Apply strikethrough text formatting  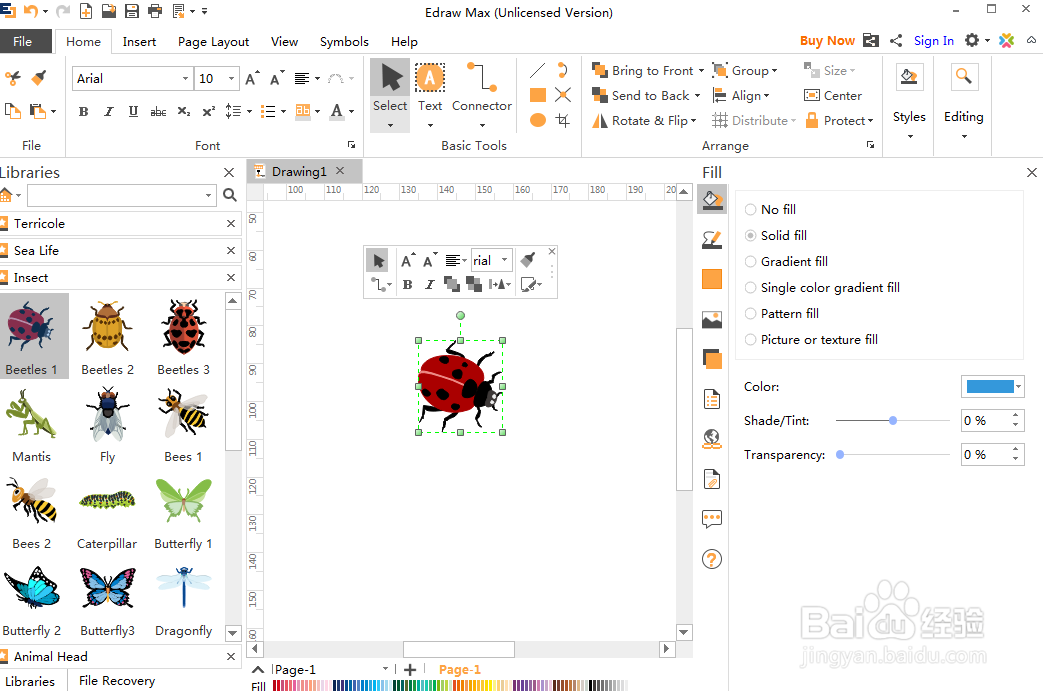(158, 112)
